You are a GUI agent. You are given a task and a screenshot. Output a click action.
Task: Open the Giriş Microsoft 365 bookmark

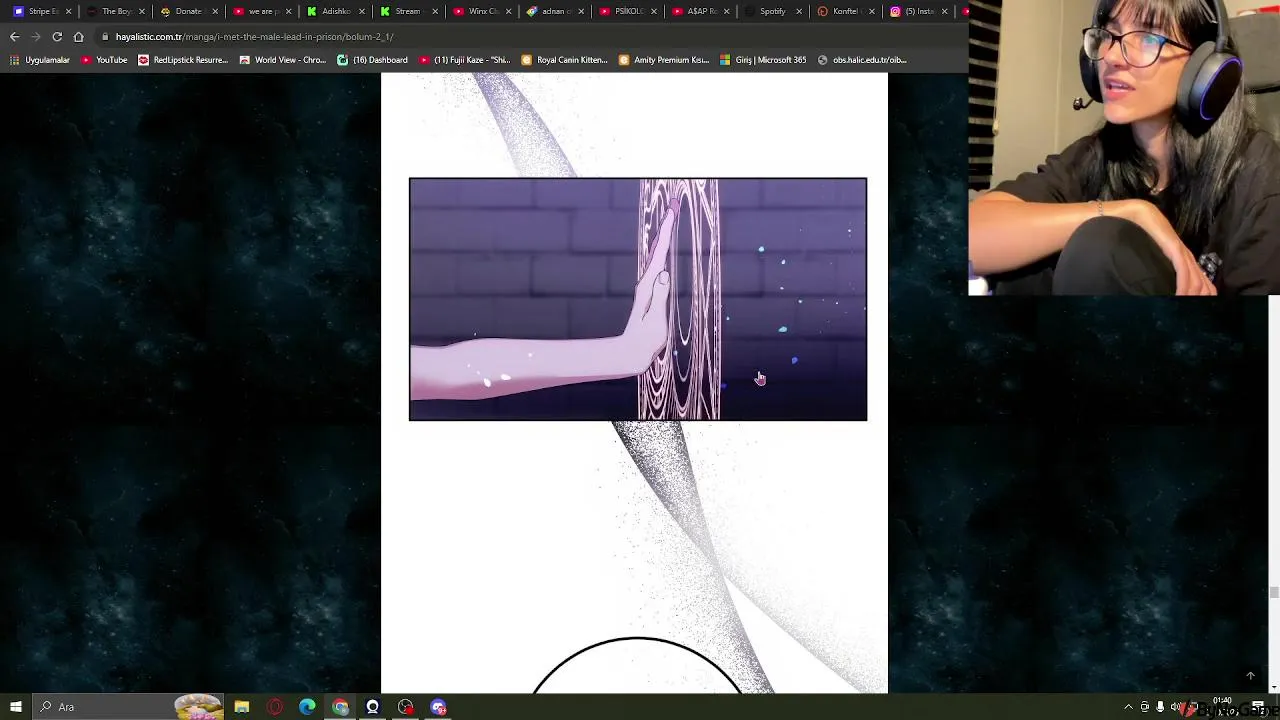point(763,60)
